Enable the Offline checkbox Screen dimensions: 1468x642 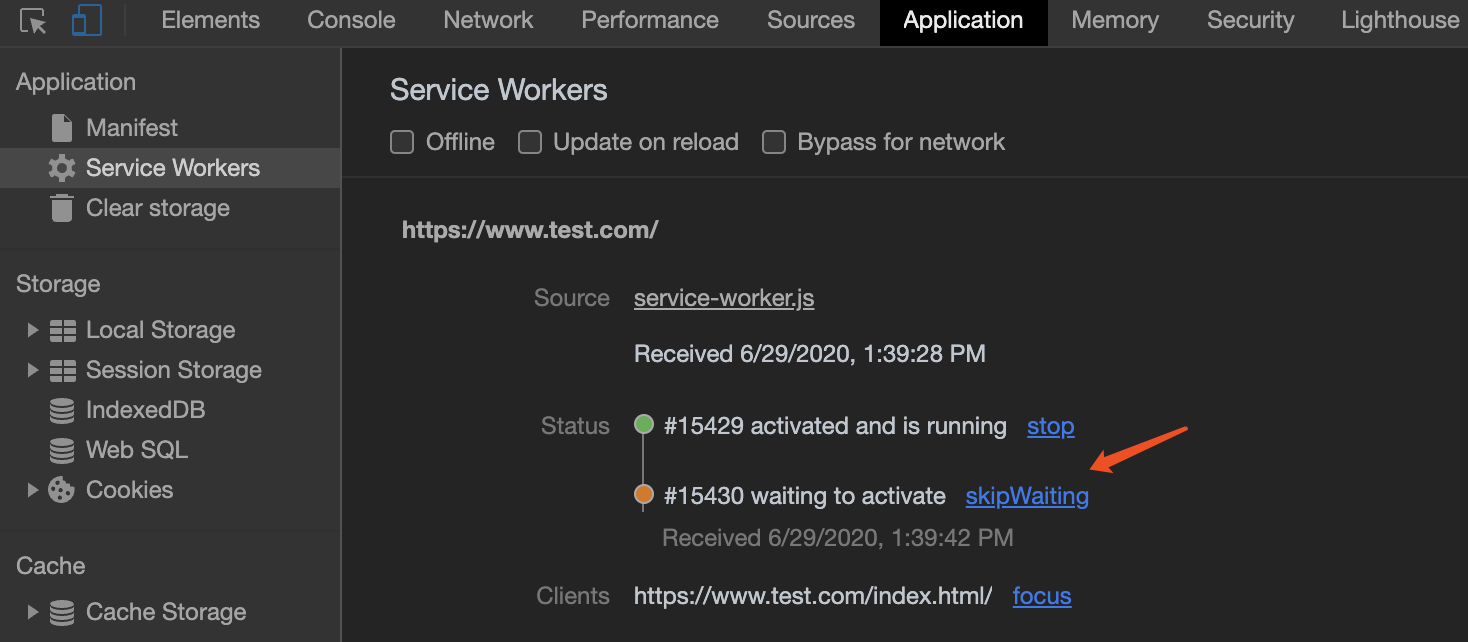coord(402,142)
